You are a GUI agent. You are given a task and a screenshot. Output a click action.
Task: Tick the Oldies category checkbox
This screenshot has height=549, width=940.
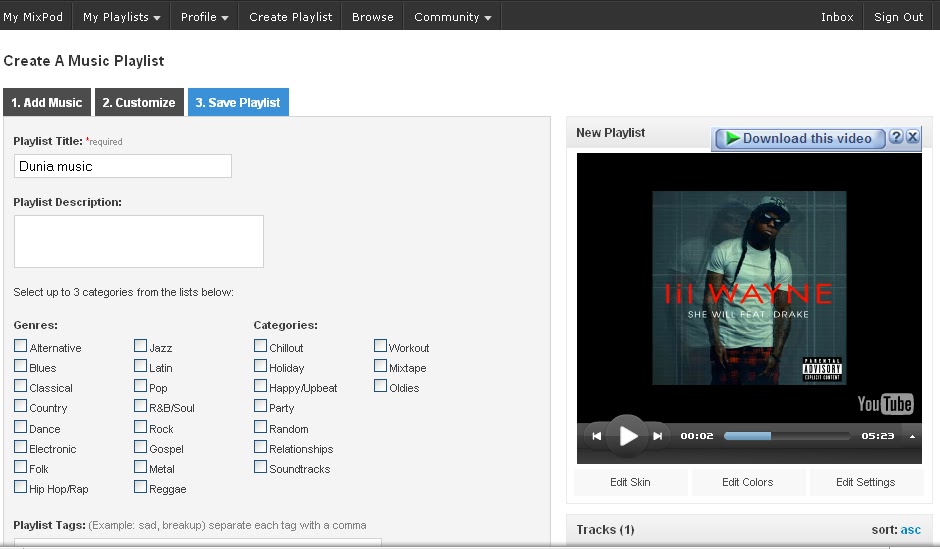pos(380,386)
